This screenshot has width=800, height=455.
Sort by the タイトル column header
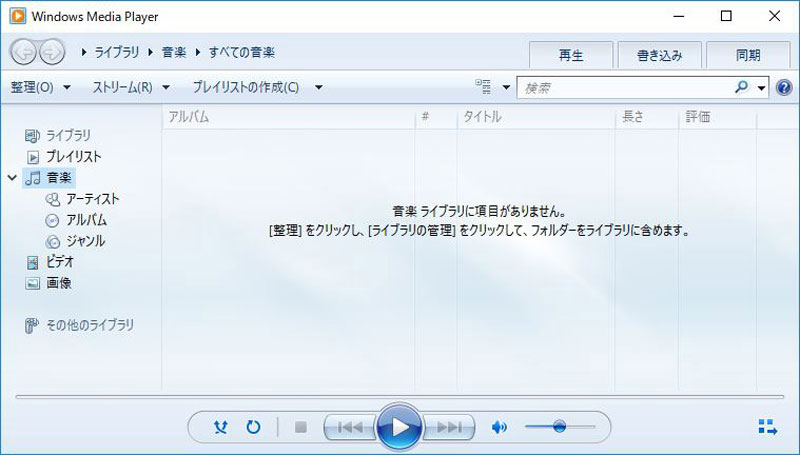(x=536, y=117)
